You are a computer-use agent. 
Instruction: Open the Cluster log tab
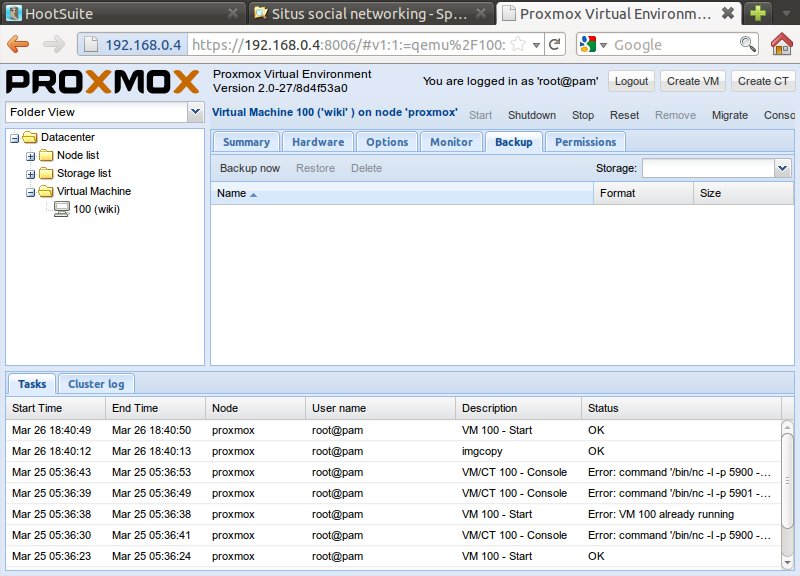point(96,384)
